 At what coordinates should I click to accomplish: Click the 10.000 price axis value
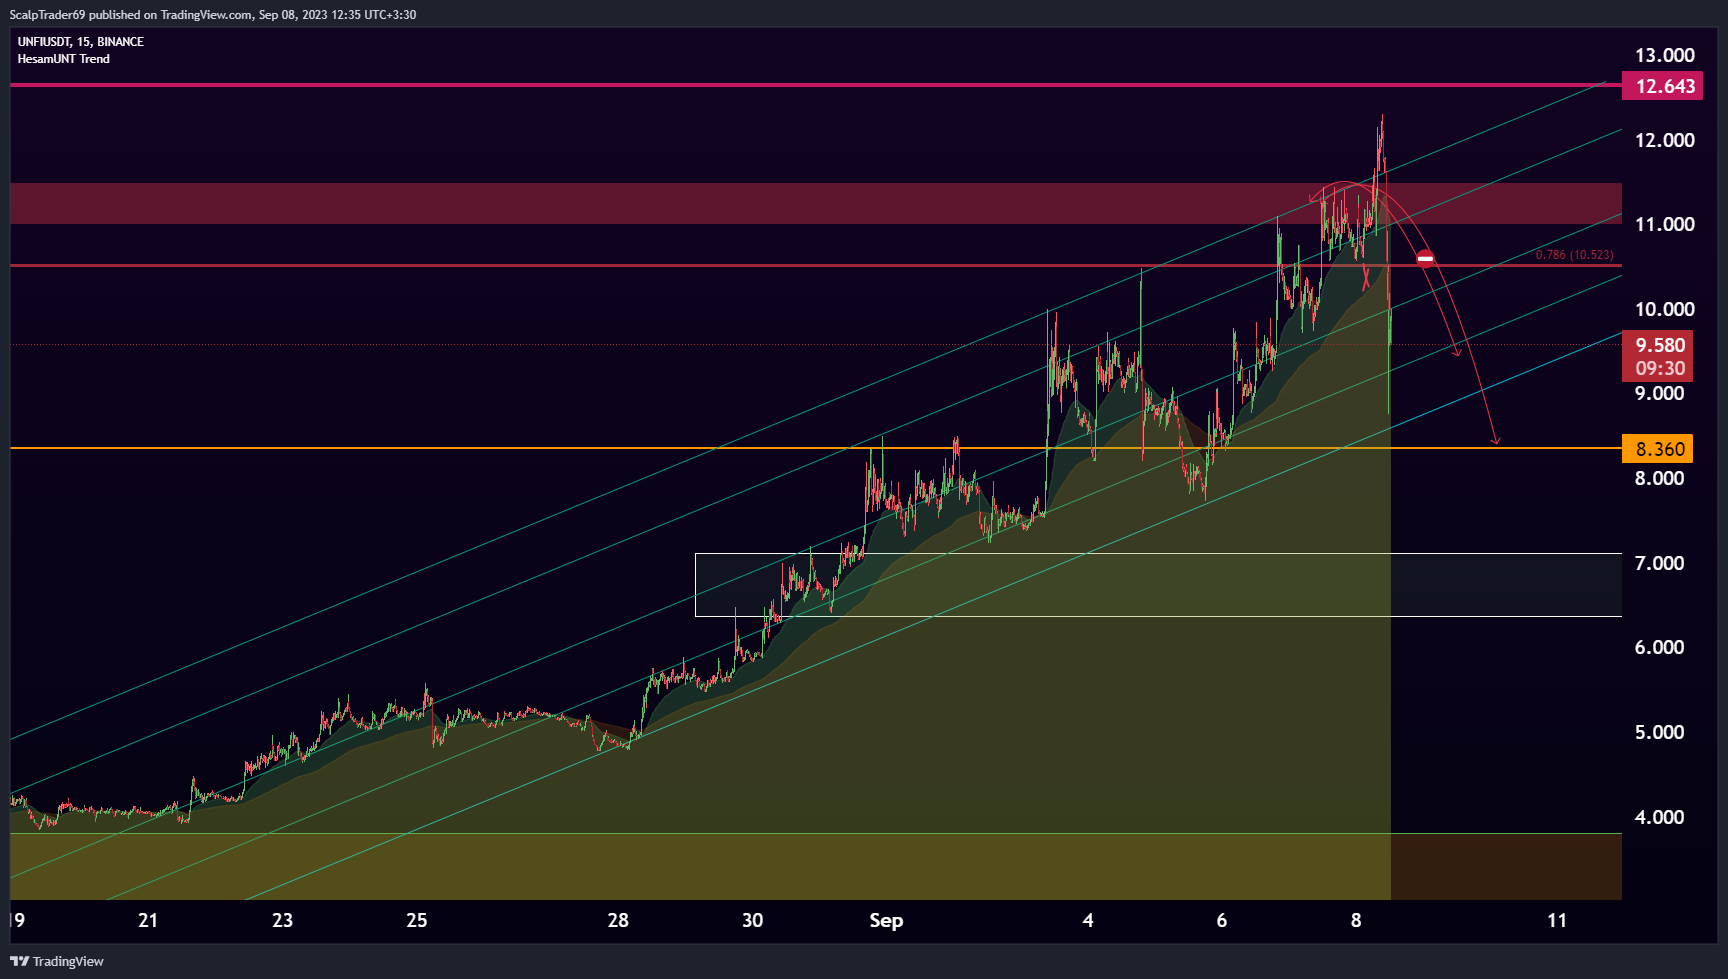[1664, 309]
